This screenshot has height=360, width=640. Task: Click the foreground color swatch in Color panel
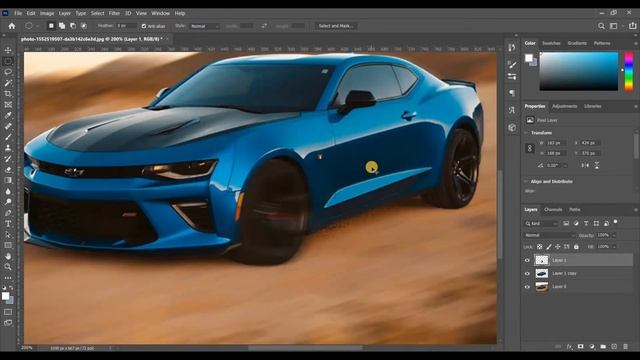(x=529, y=58)
